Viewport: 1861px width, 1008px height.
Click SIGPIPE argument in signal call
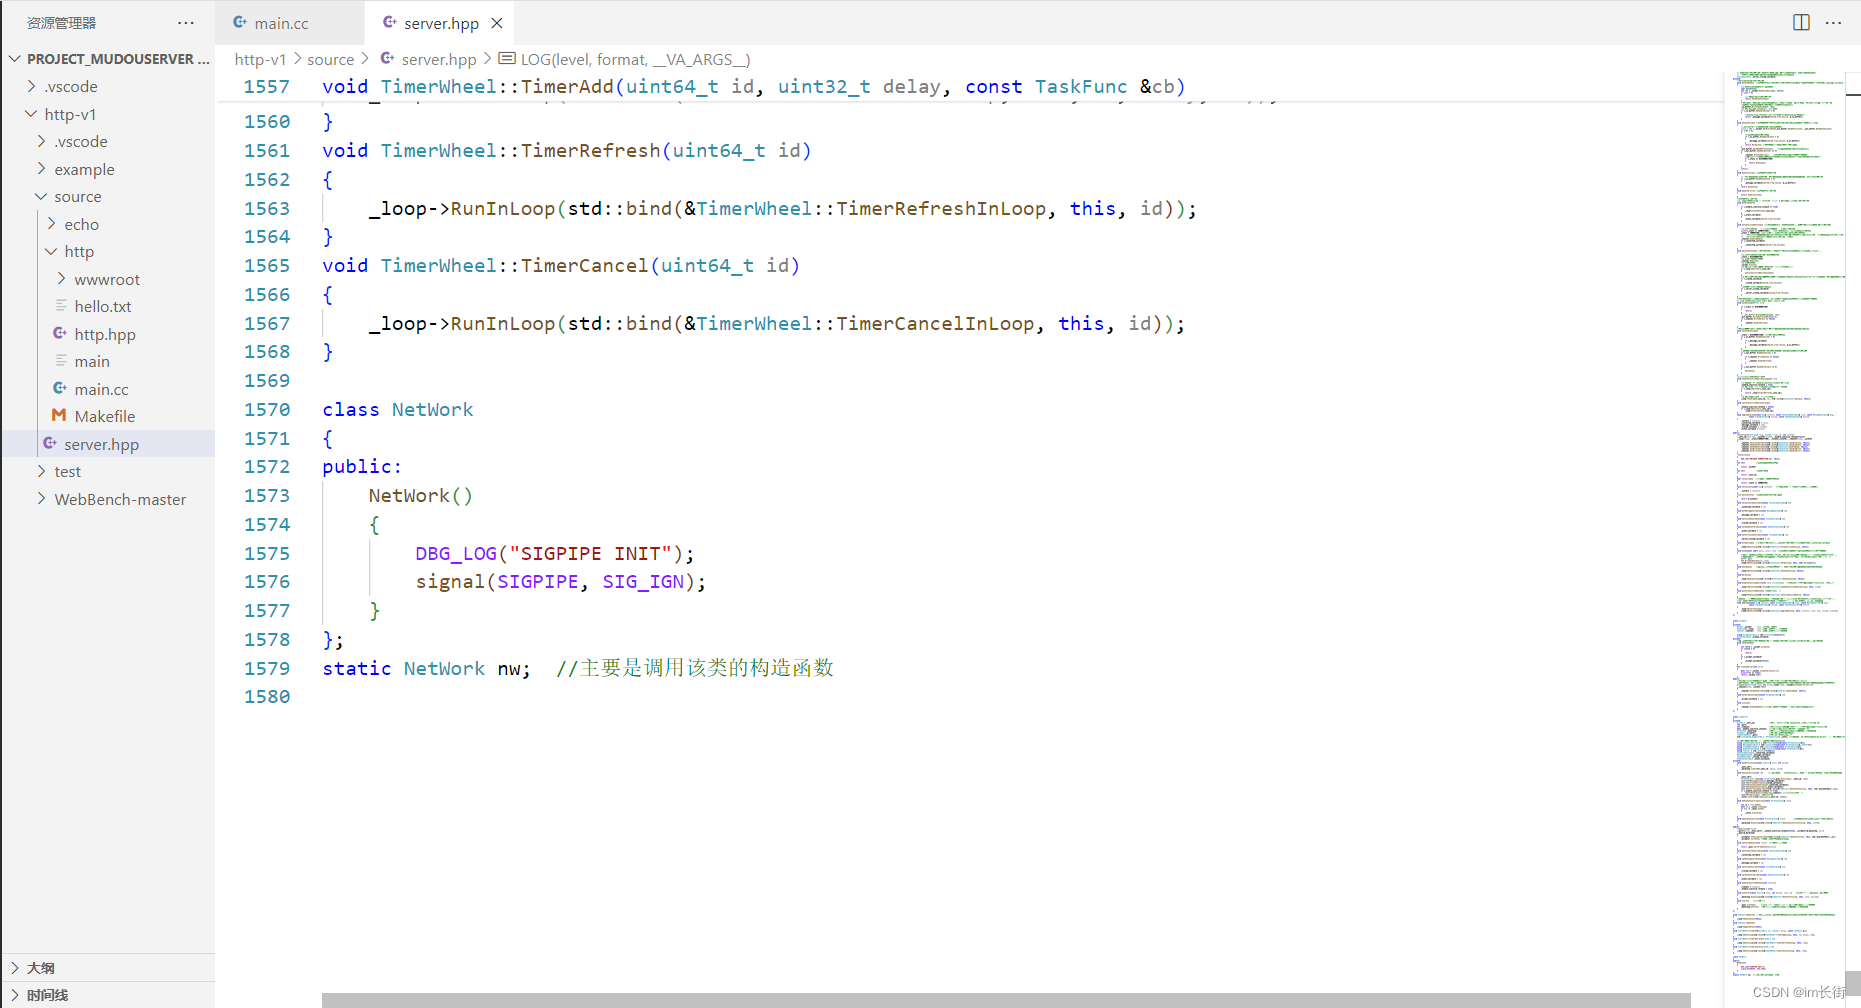[538, 581]
